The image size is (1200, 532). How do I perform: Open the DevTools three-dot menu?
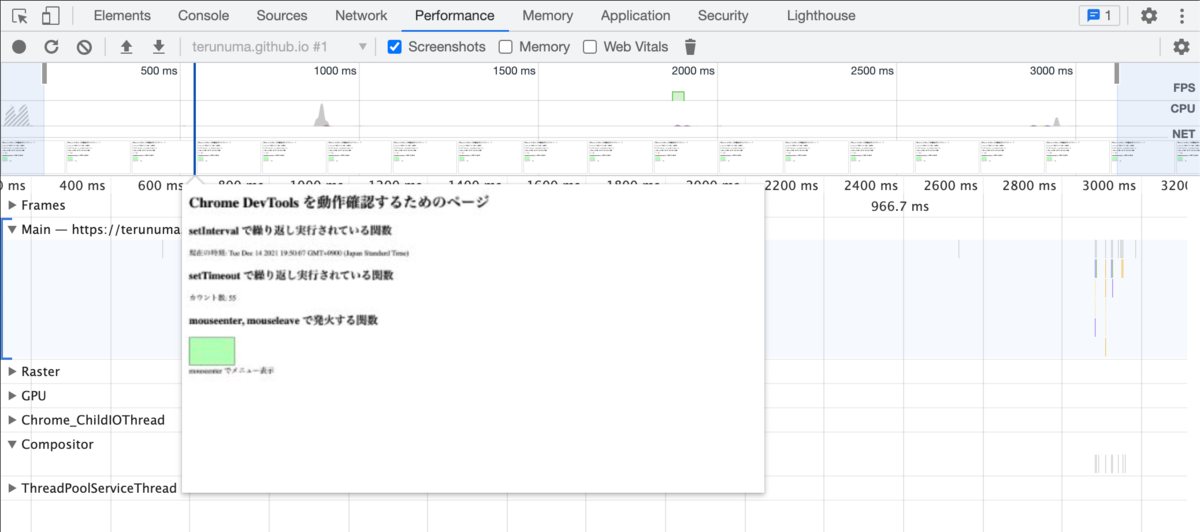coord(1180,16)
